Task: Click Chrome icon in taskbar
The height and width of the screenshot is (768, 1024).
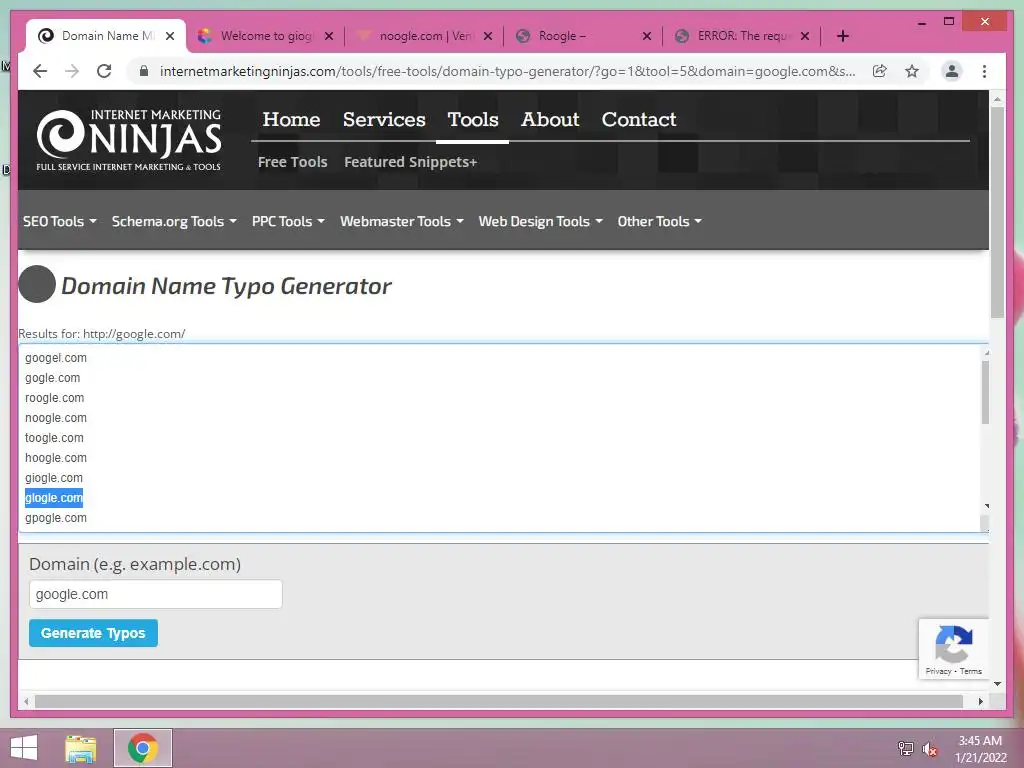Action: coord(143,748)
